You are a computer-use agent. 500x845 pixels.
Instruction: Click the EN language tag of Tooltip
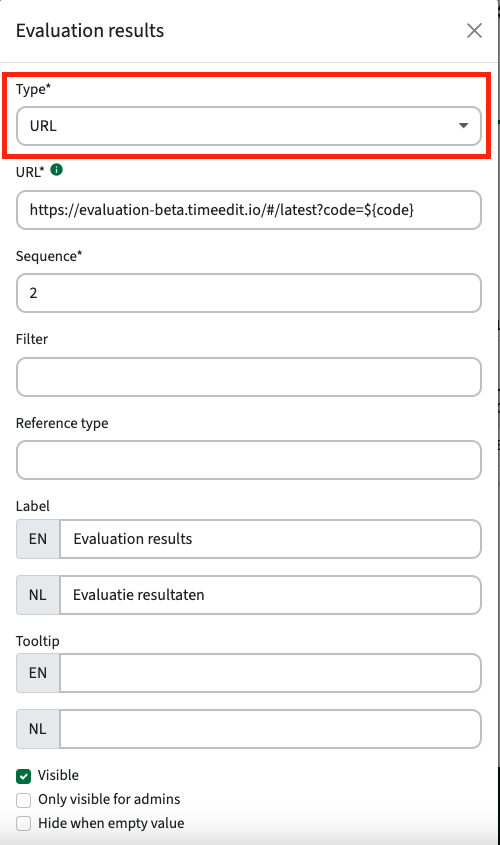38,673
